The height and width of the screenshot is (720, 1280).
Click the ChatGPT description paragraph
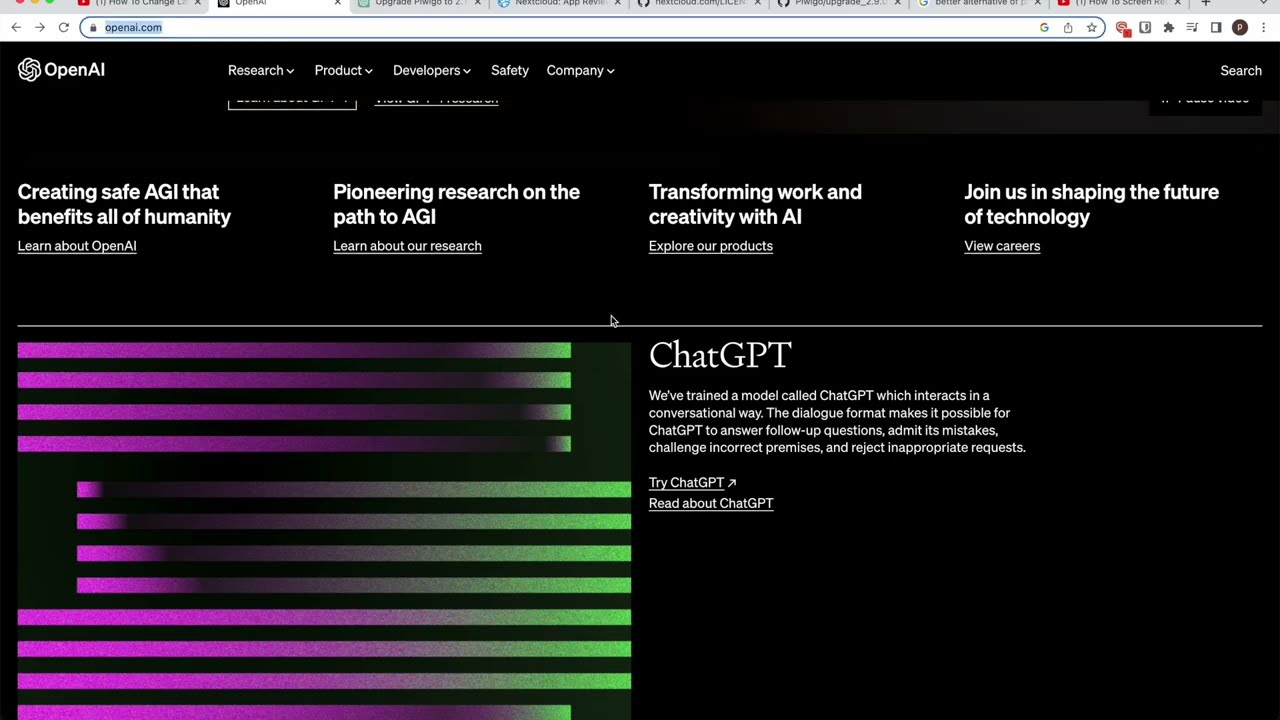[x=837, y=421]
